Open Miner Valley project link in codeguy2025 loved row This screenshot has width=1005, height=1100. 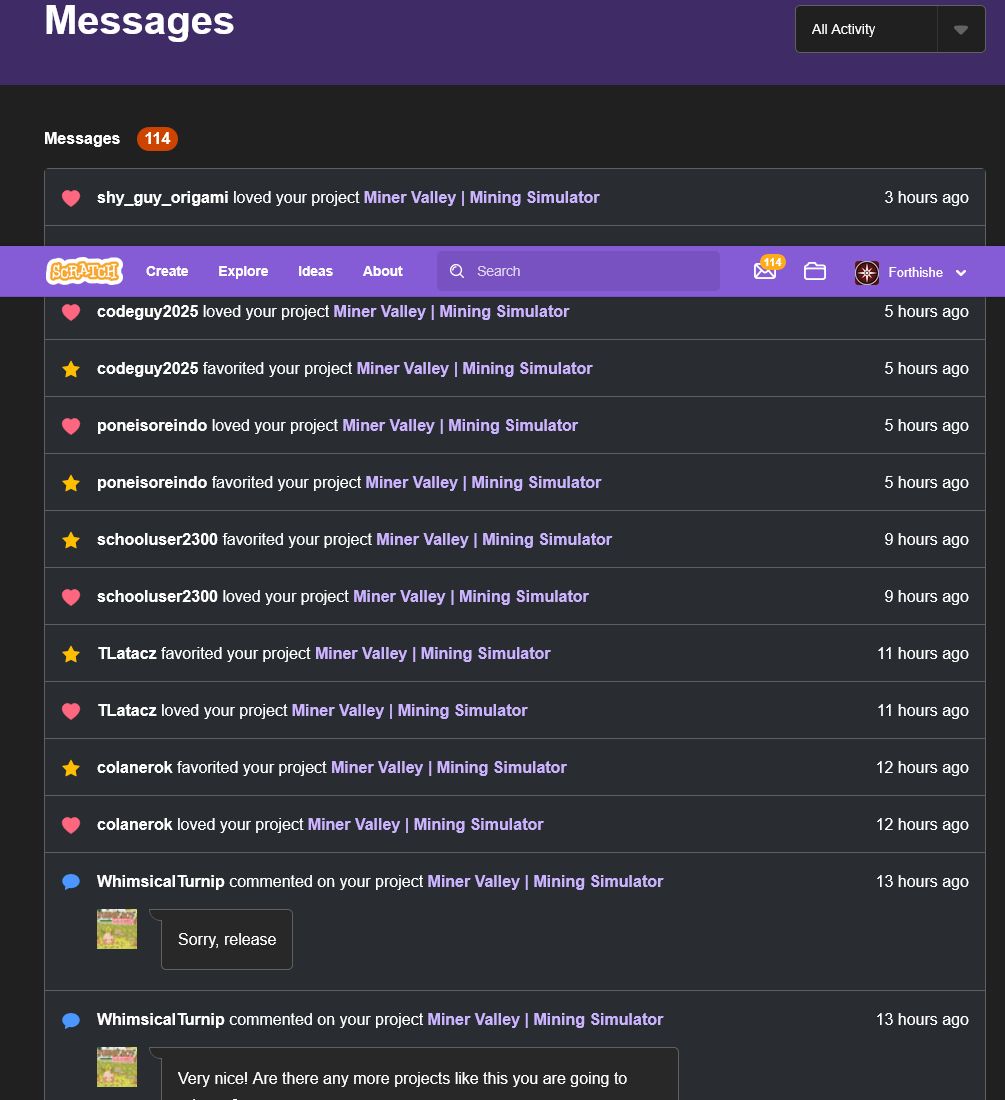[x=451, y=311]
